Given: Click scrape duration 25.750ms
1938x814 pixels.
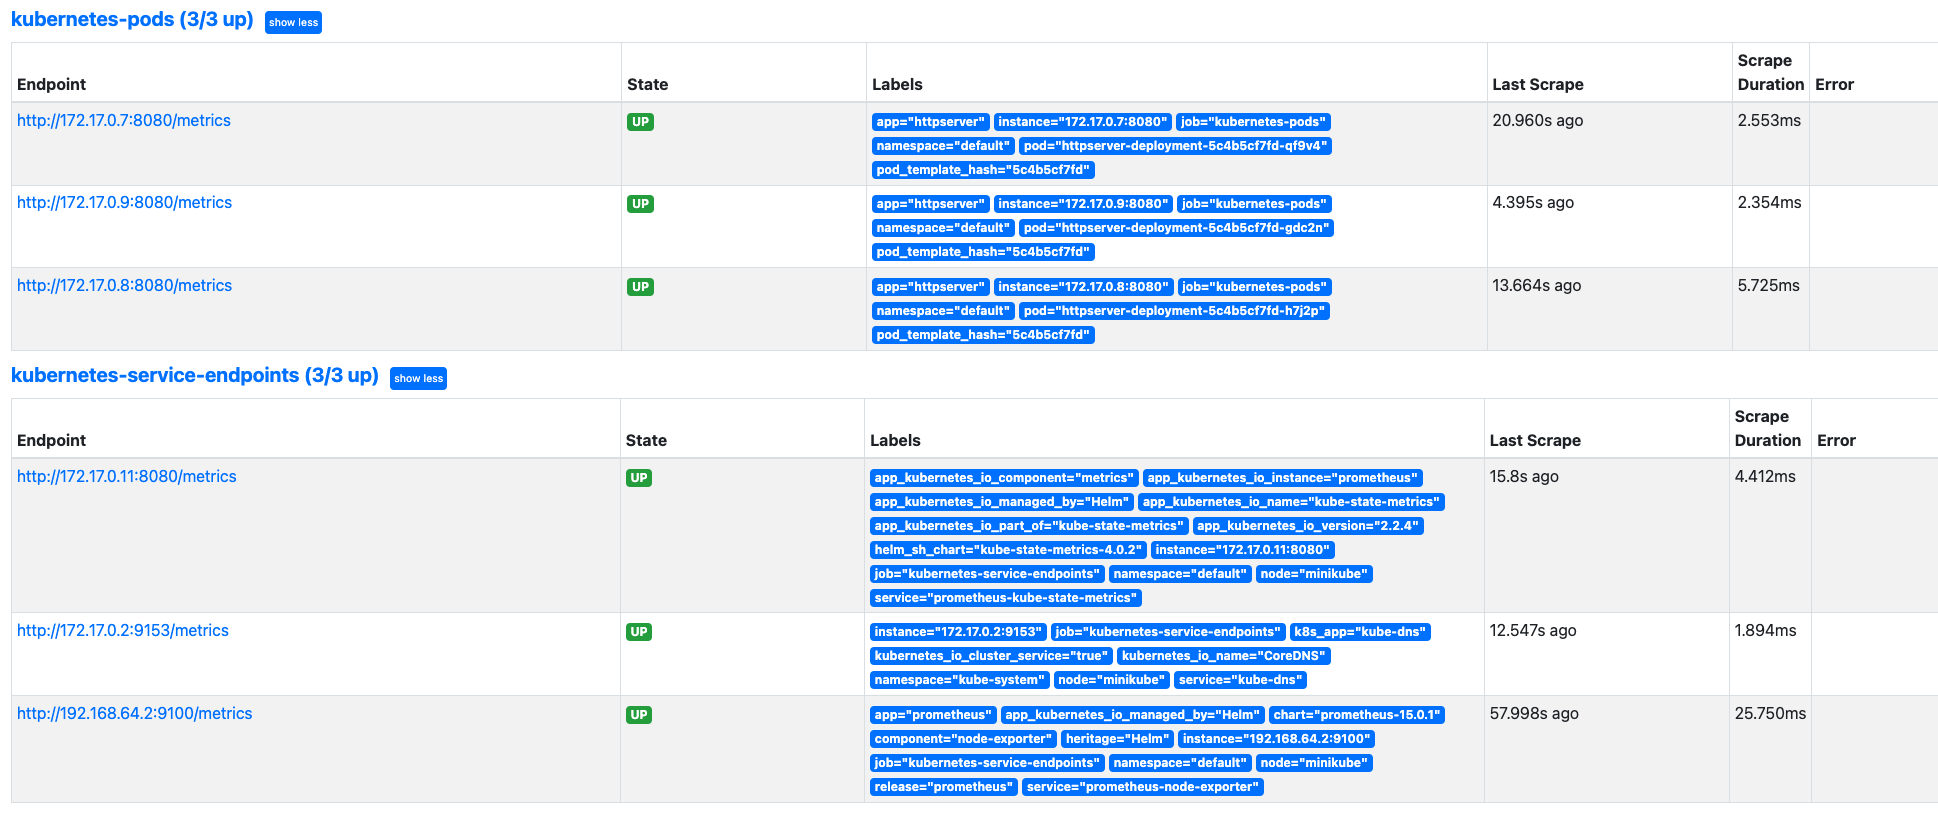Looking at the screenshot, I should tap(1770, 713).
